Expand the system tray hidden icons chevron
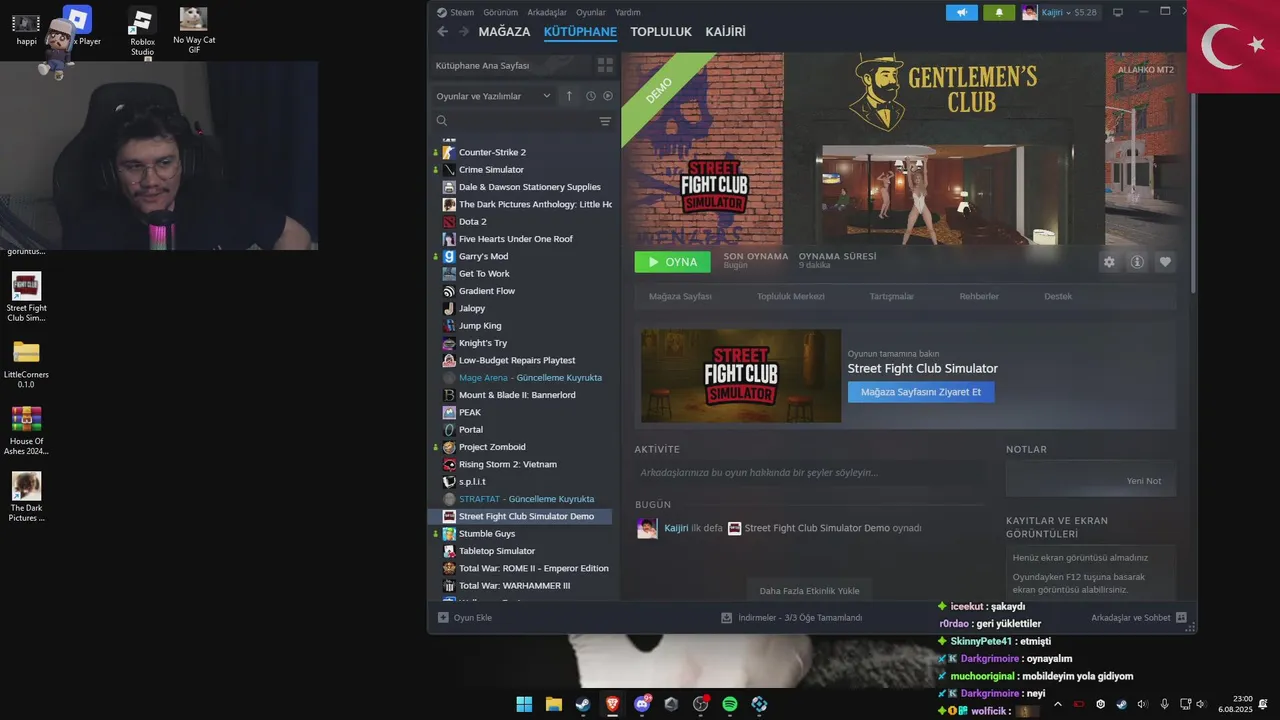This screenshot has height=720, width=1280. point(1058,704)
